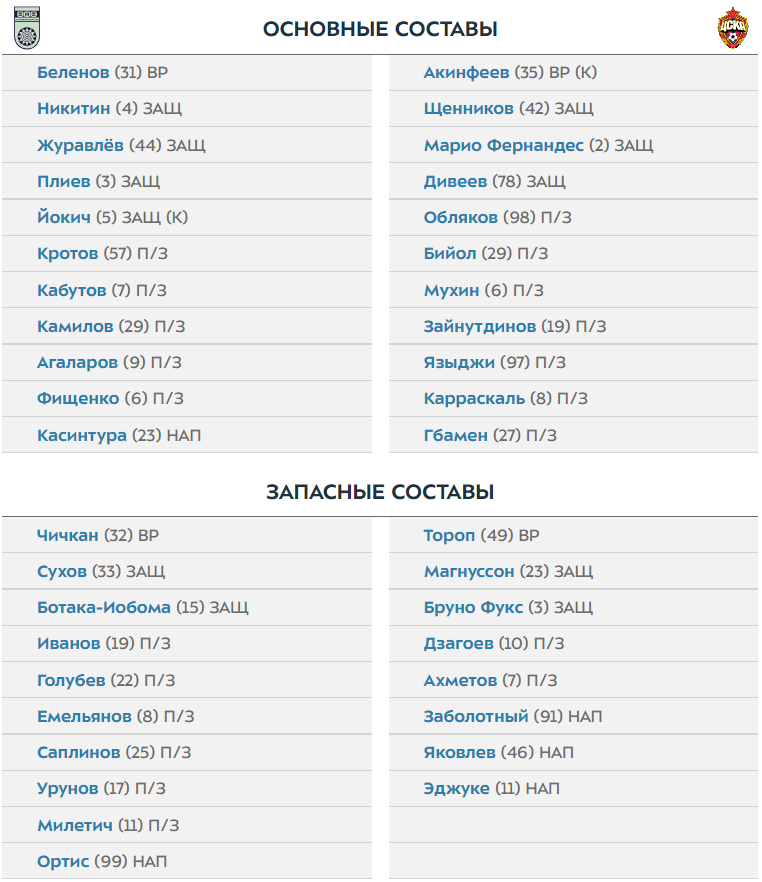Open Акинфеев goalkeeper profile
762x882 pixels.
467,72
